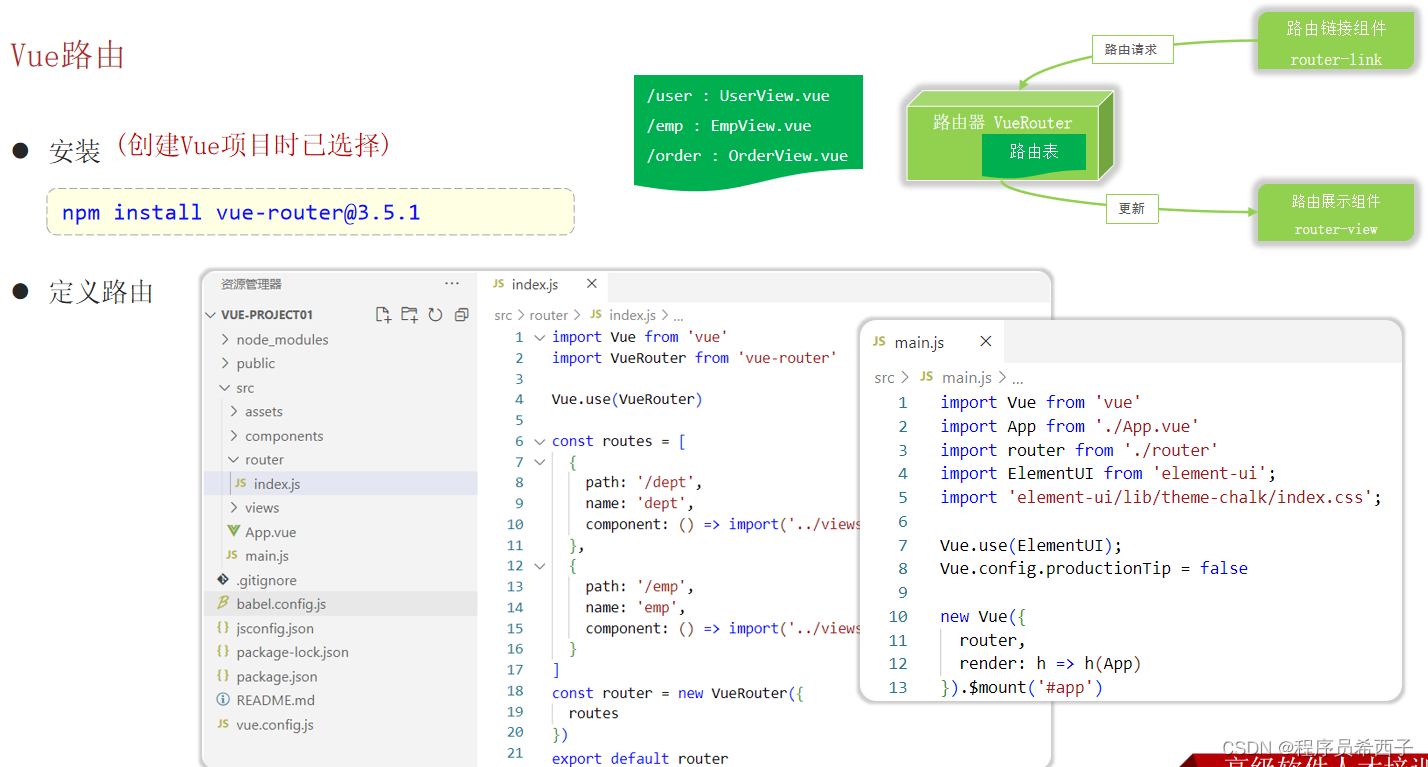The image size is (1428, 767).
Task: Refresh the explorer with the refresh icon
Action: click(435, 315)
